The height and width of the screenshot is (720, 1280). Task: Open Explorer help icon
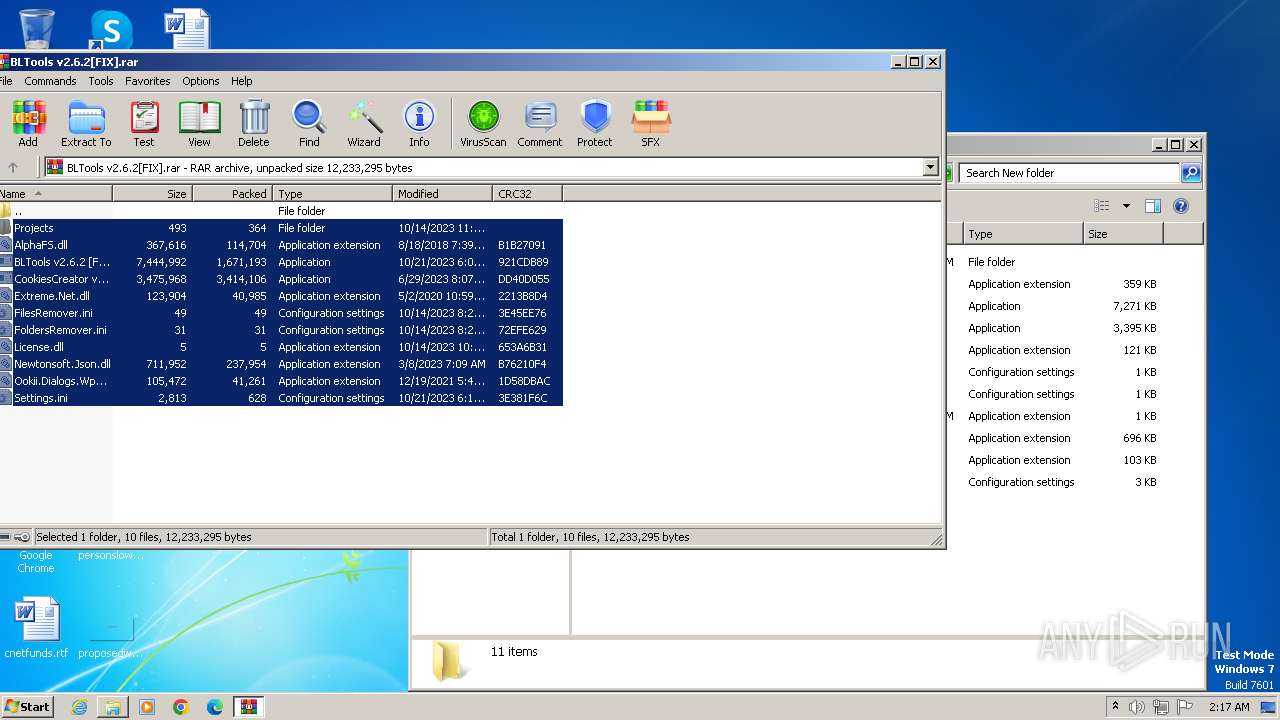click(1181, 206)
